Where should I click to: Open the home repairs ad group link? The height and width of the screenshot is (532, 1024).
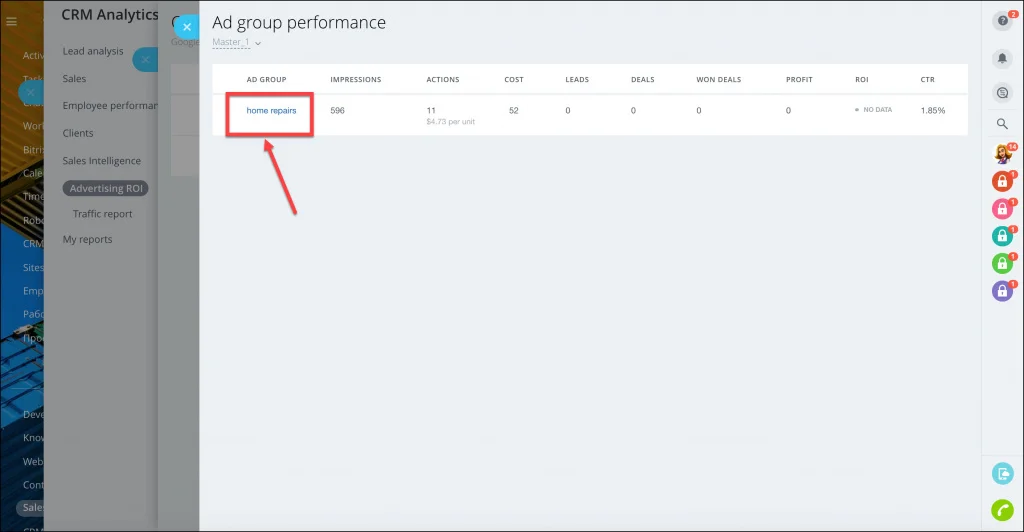tap(271, 110)
